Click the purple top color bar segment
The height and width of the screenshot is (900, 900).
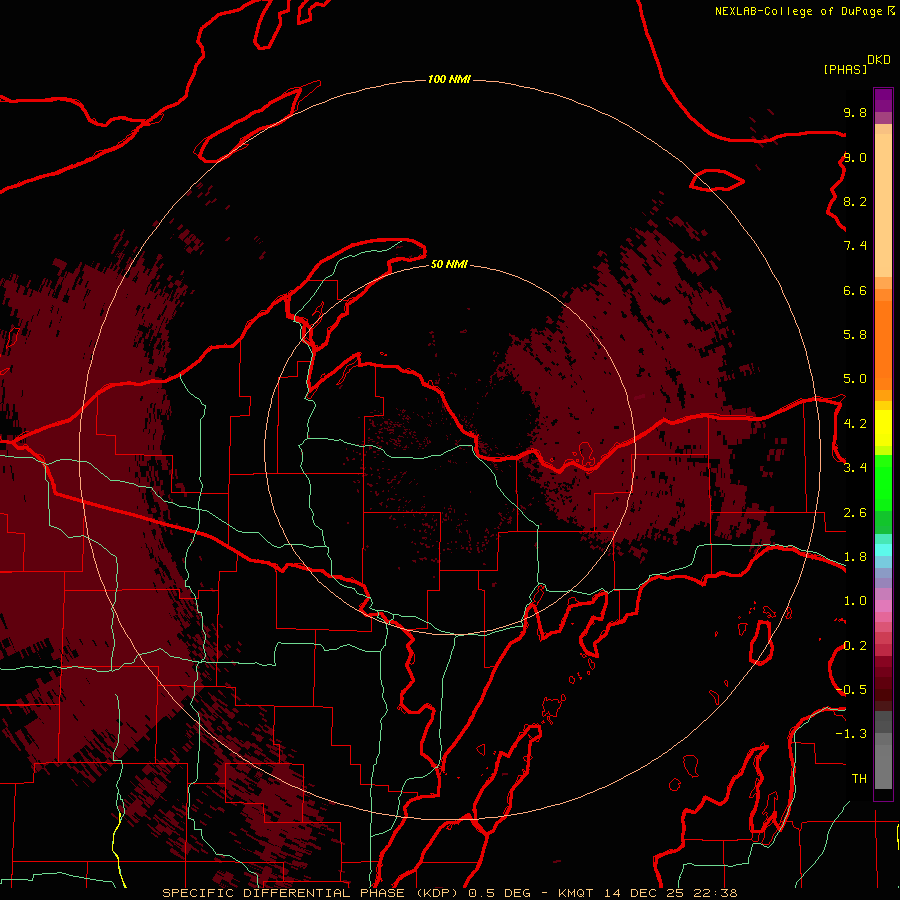pos(883,100)
